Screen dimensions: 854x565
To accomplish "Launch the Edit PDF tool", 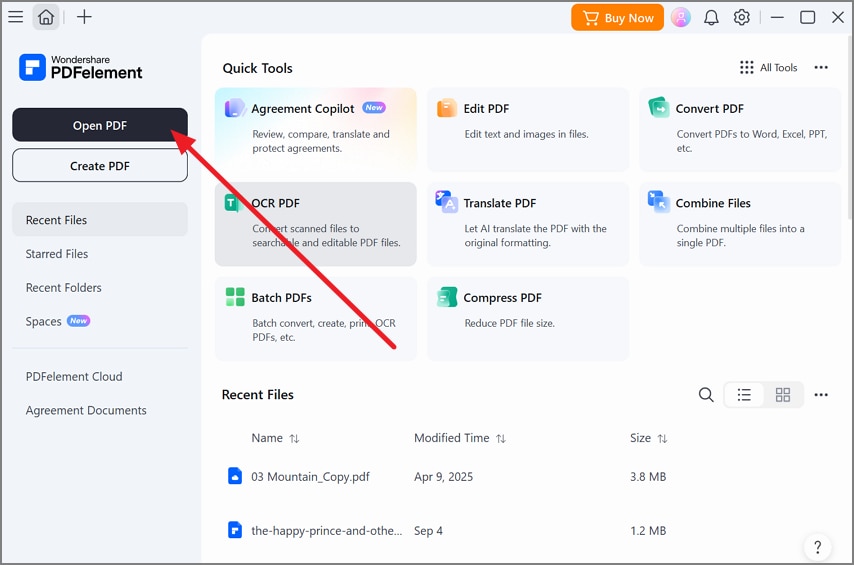I will click(x=528, y=130).
